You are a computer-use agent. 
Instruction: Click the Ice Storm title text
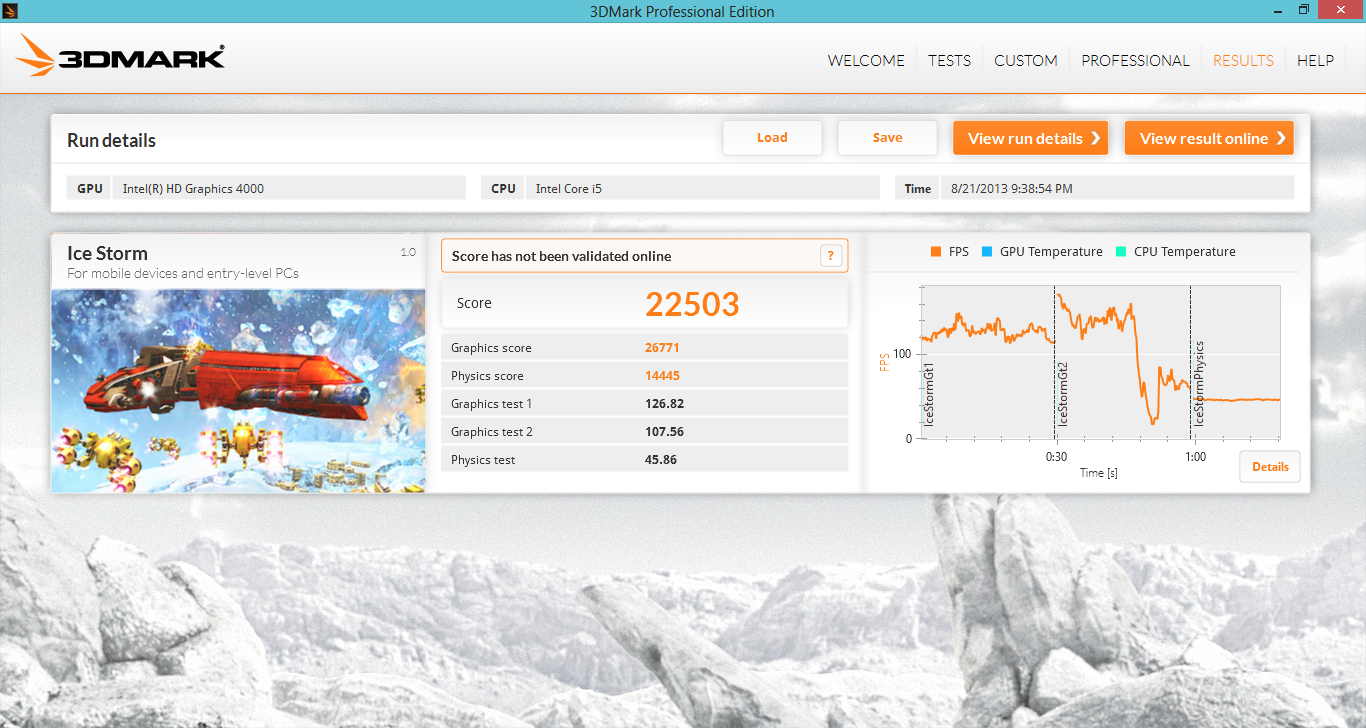pos(107,253)
